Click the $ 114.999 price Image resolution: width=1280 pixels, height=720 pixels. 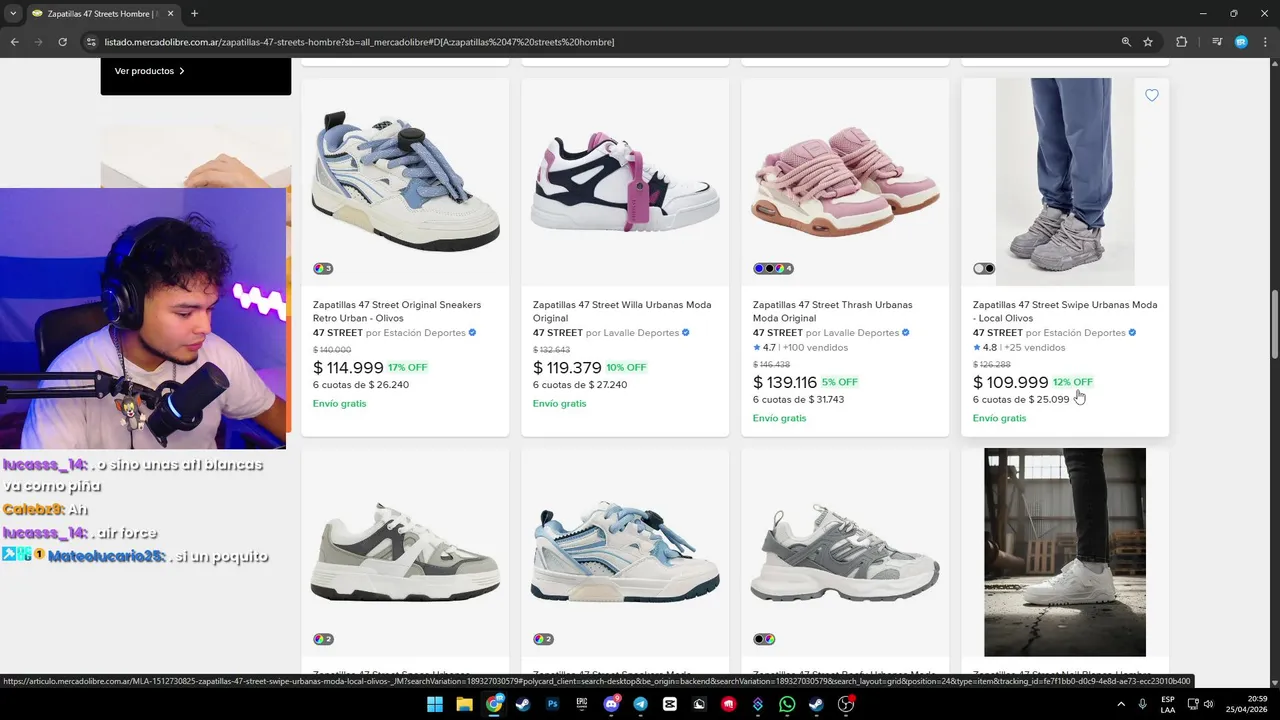coord(348,368)
